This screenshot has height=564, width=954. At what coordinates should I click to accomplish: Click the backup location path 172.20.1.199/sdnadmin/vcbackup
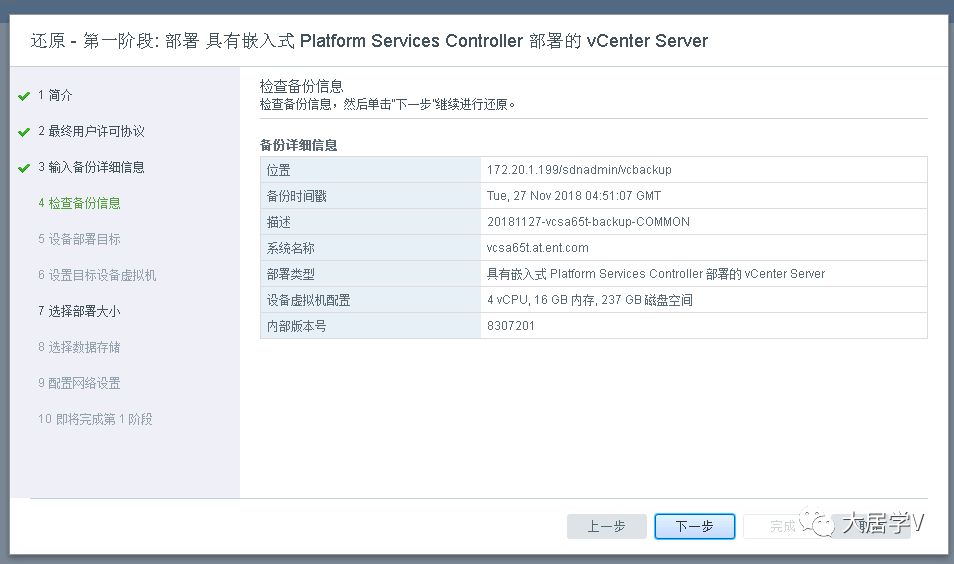point(579,170)
